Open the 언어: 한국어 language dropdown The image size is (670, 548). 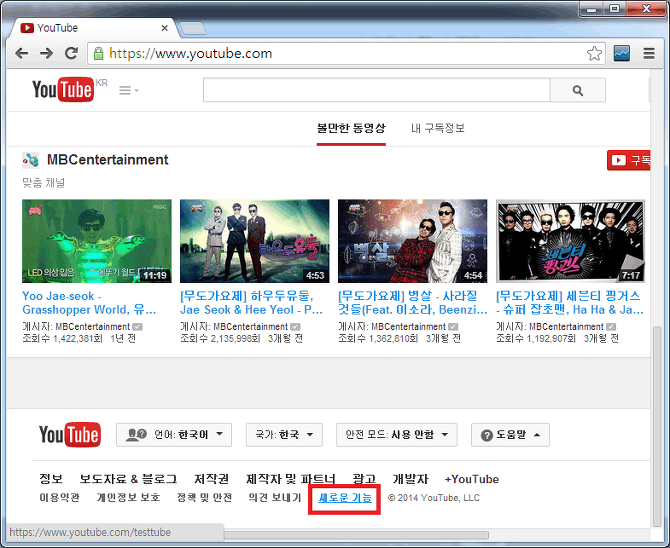coord(174,435)
